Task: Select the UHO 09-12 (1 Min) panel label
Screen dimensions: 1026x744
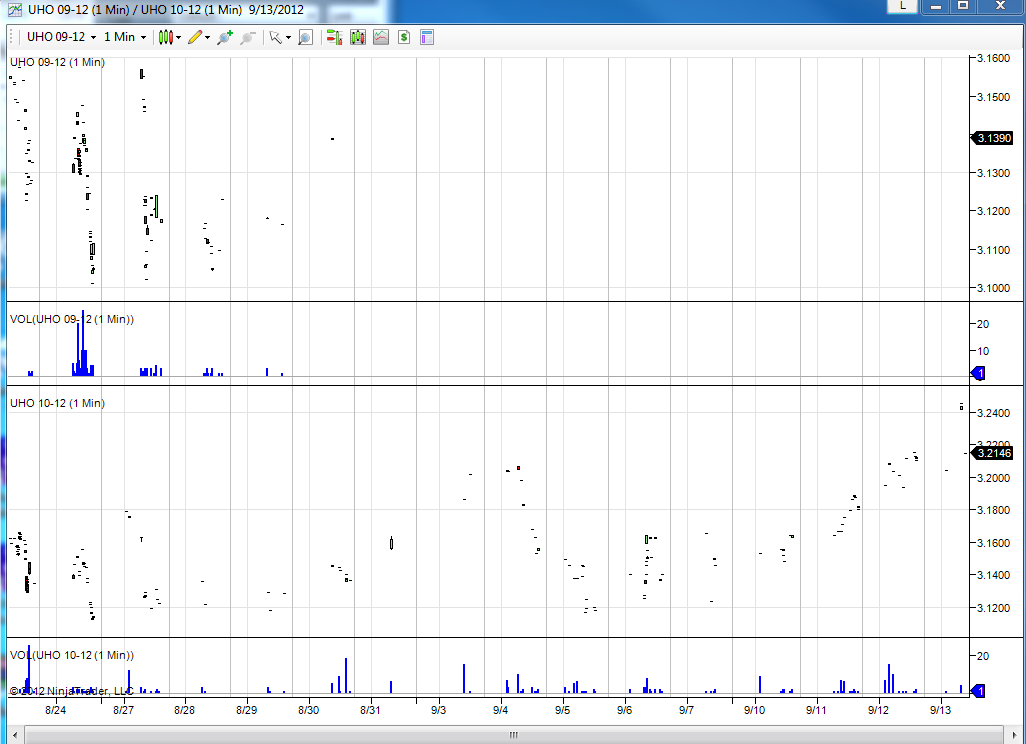Action: pos(58,62)
